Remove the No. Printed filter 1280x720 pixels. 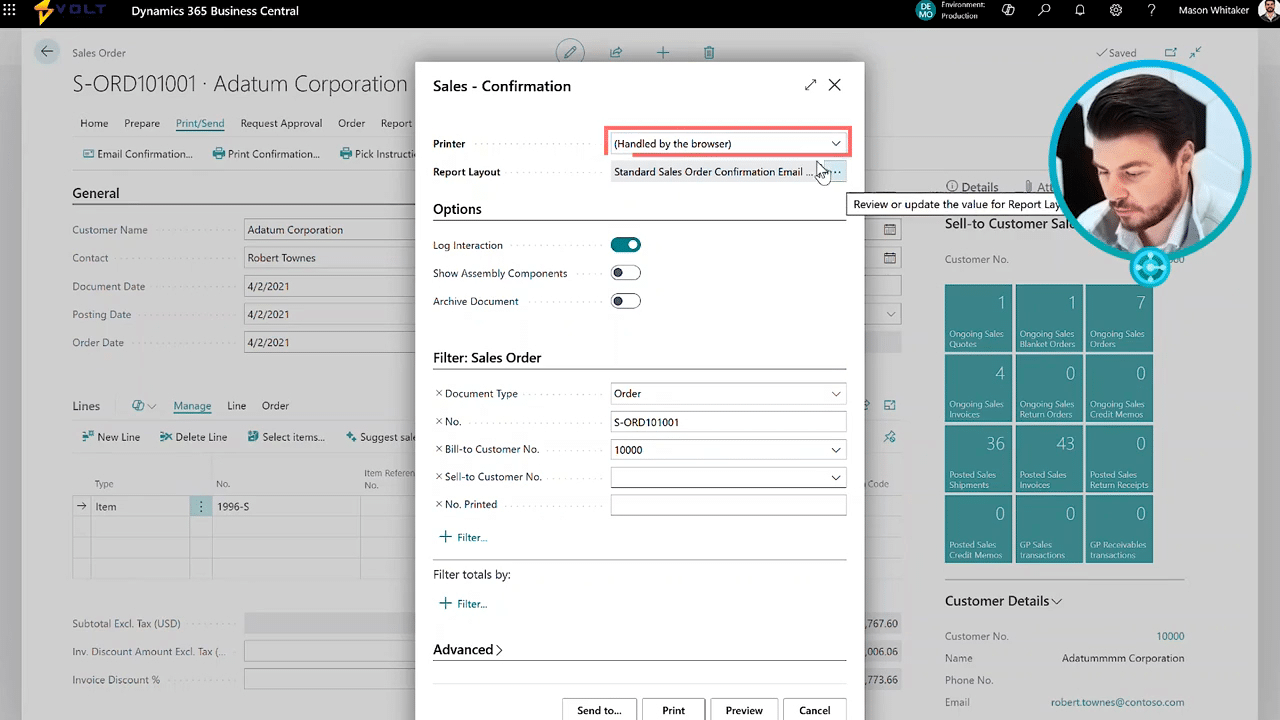pyautogui.click(x=438, y=504)
